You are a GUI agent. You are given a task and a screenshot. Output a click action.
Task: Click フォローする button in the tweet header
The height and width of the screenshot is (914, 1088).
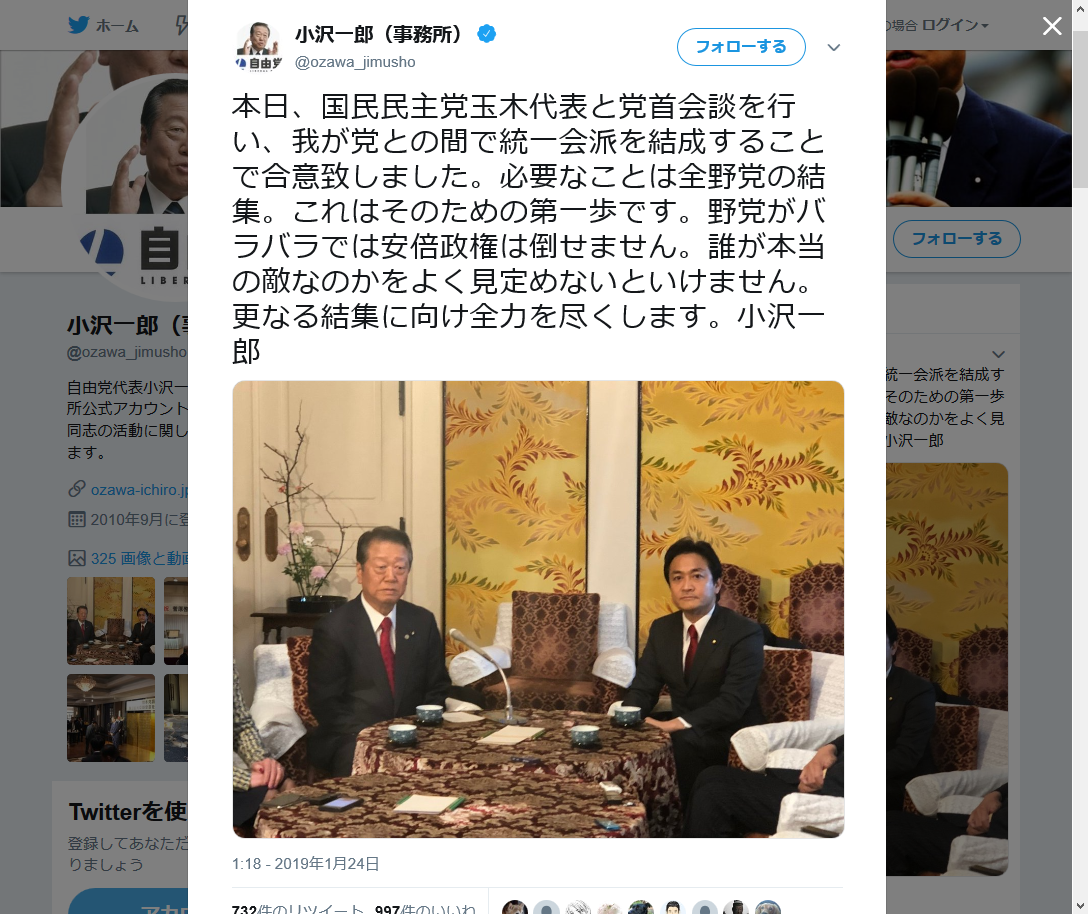741,46
